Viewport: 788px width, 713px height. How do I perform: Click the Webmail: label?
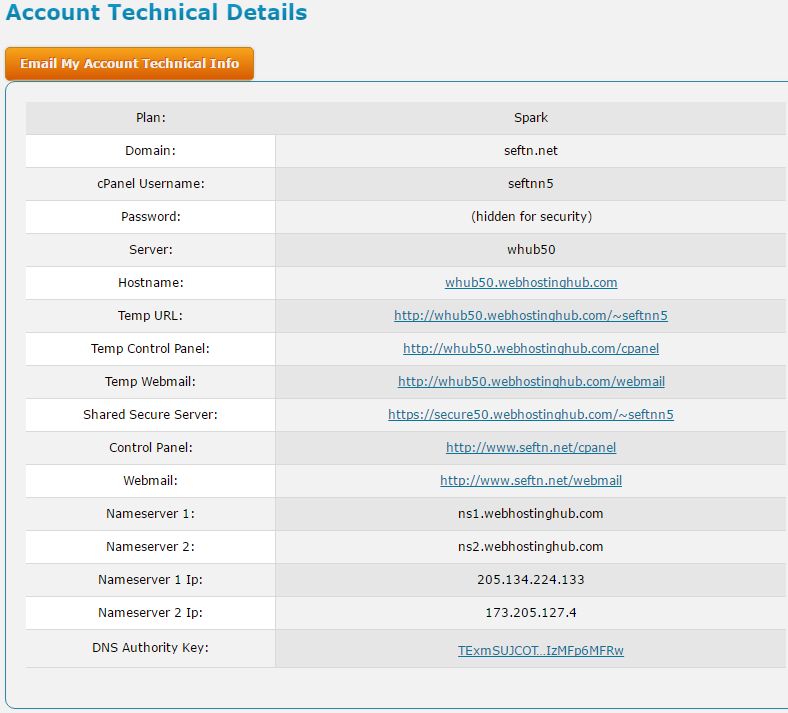(150, 480)
